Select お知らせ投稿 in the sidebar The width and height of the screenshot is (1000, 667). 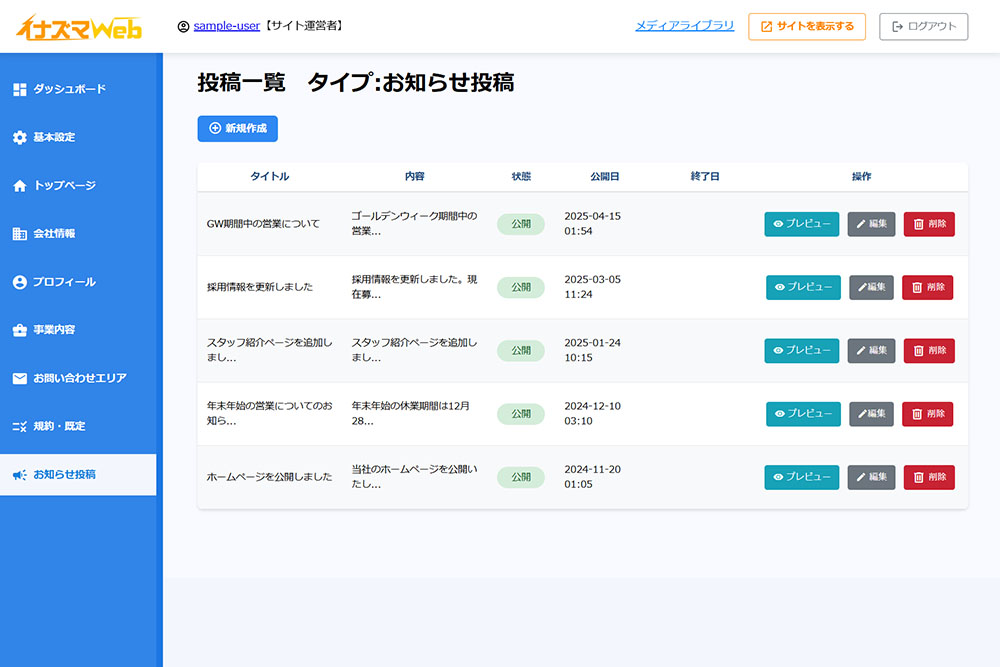coord(78,474)
